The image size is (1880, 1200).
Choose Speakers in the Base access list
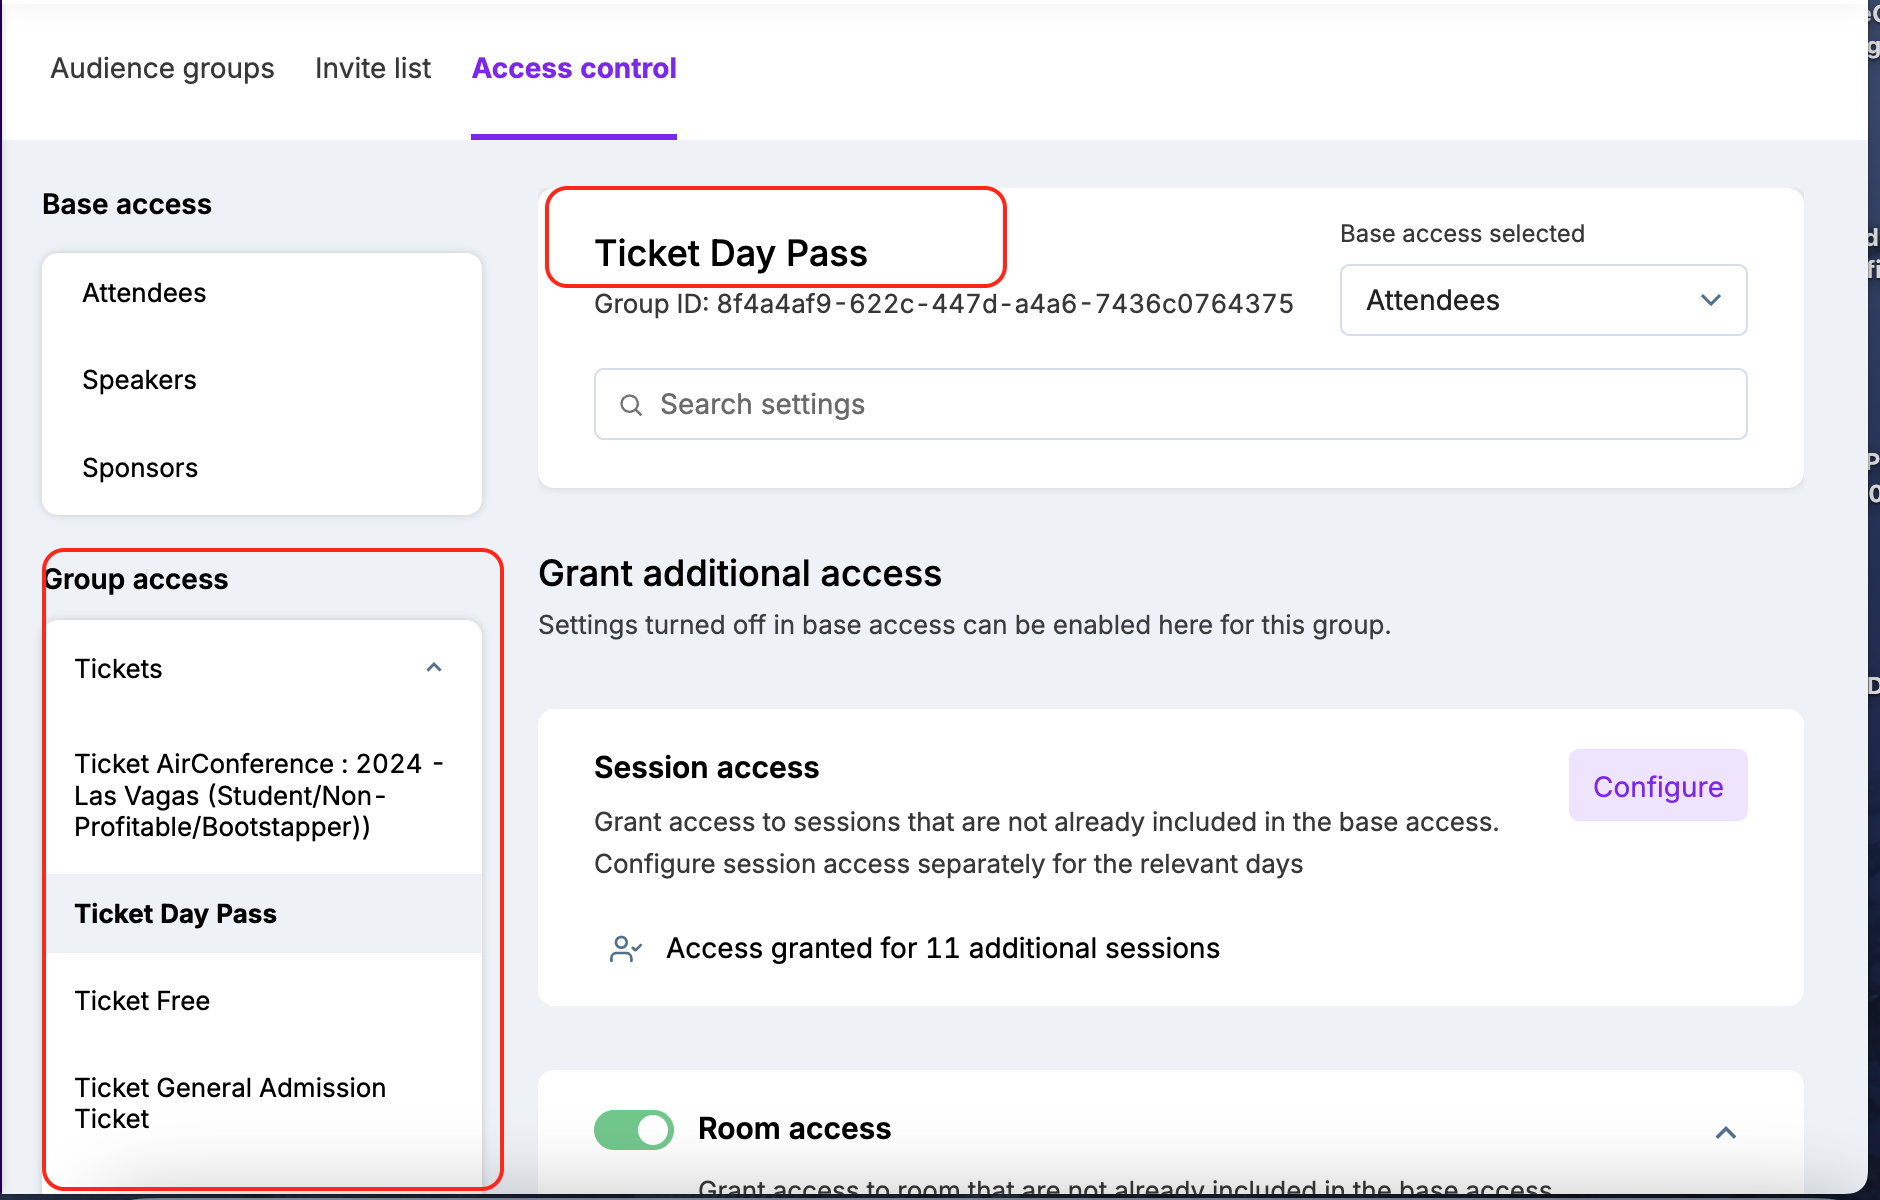(139, 380)
